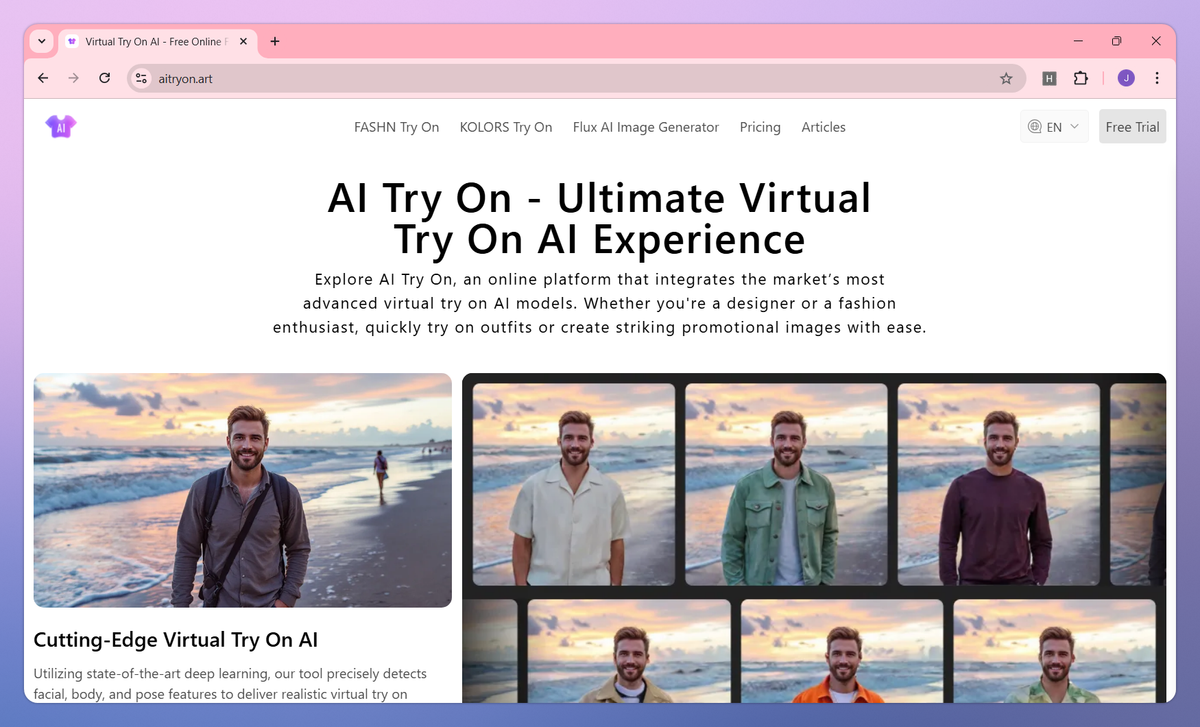Click the Cutting-Edge Virtual Try On AI heading
The height and width of the screenshot is (727, 1200).
(176, 640)
